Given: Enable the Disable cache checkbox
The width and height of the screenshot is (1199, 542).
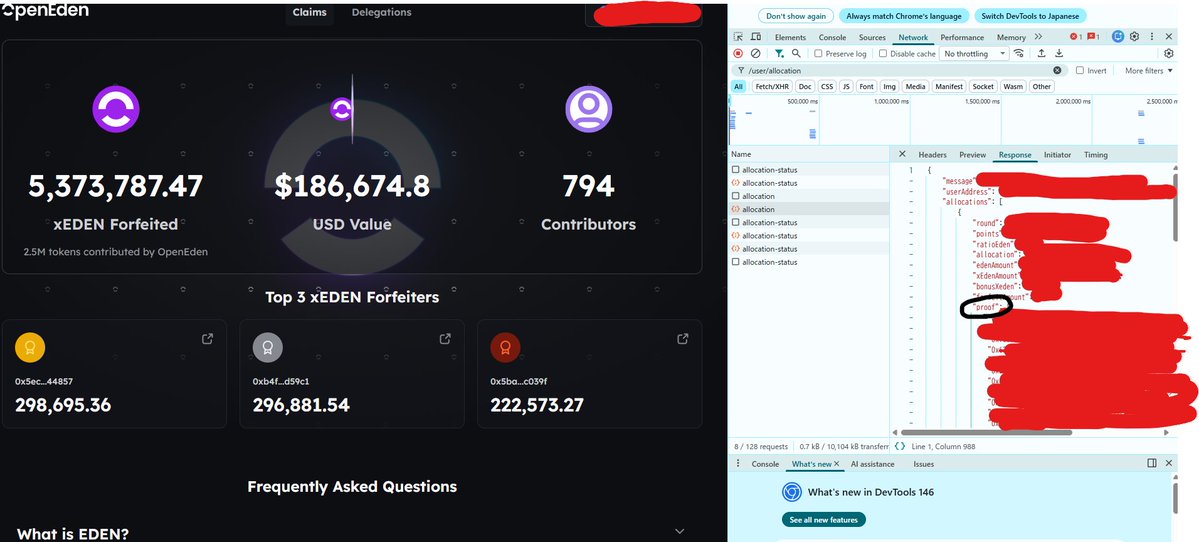Looking at the screenshot, I should (883, 54).
